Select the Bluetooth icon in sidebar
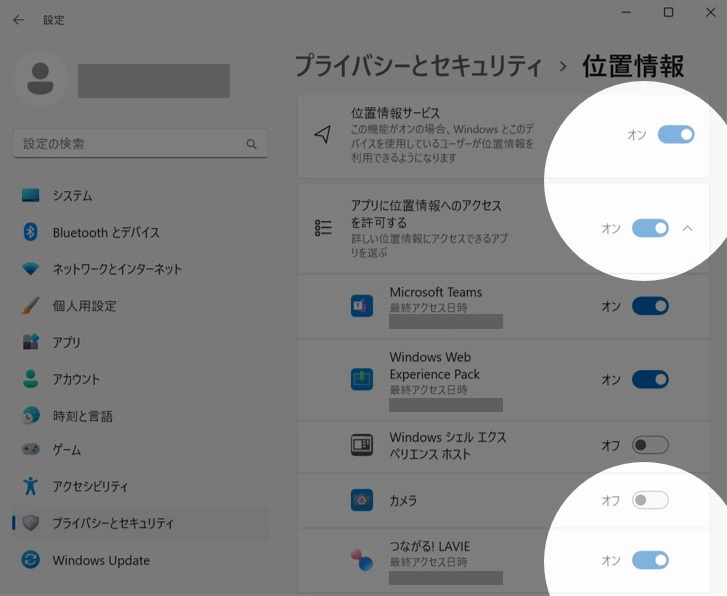The width and height of the screenshot is (727, 596). tap(31, 231)
